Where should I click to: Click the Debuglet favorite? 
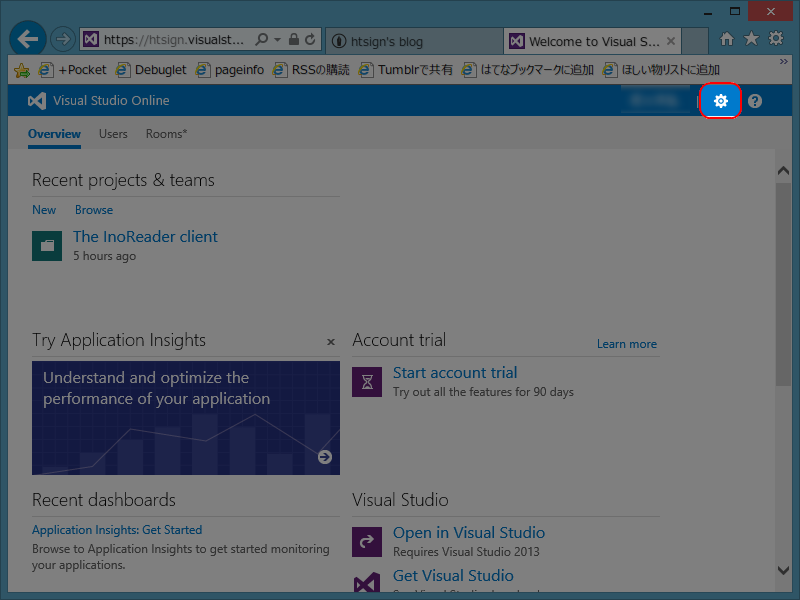(x=151, y=70)
